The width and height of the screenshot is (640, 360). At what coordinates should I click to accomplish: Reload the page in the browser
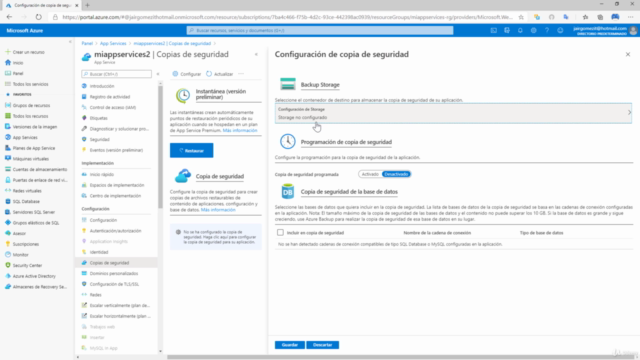coord(38,17)
